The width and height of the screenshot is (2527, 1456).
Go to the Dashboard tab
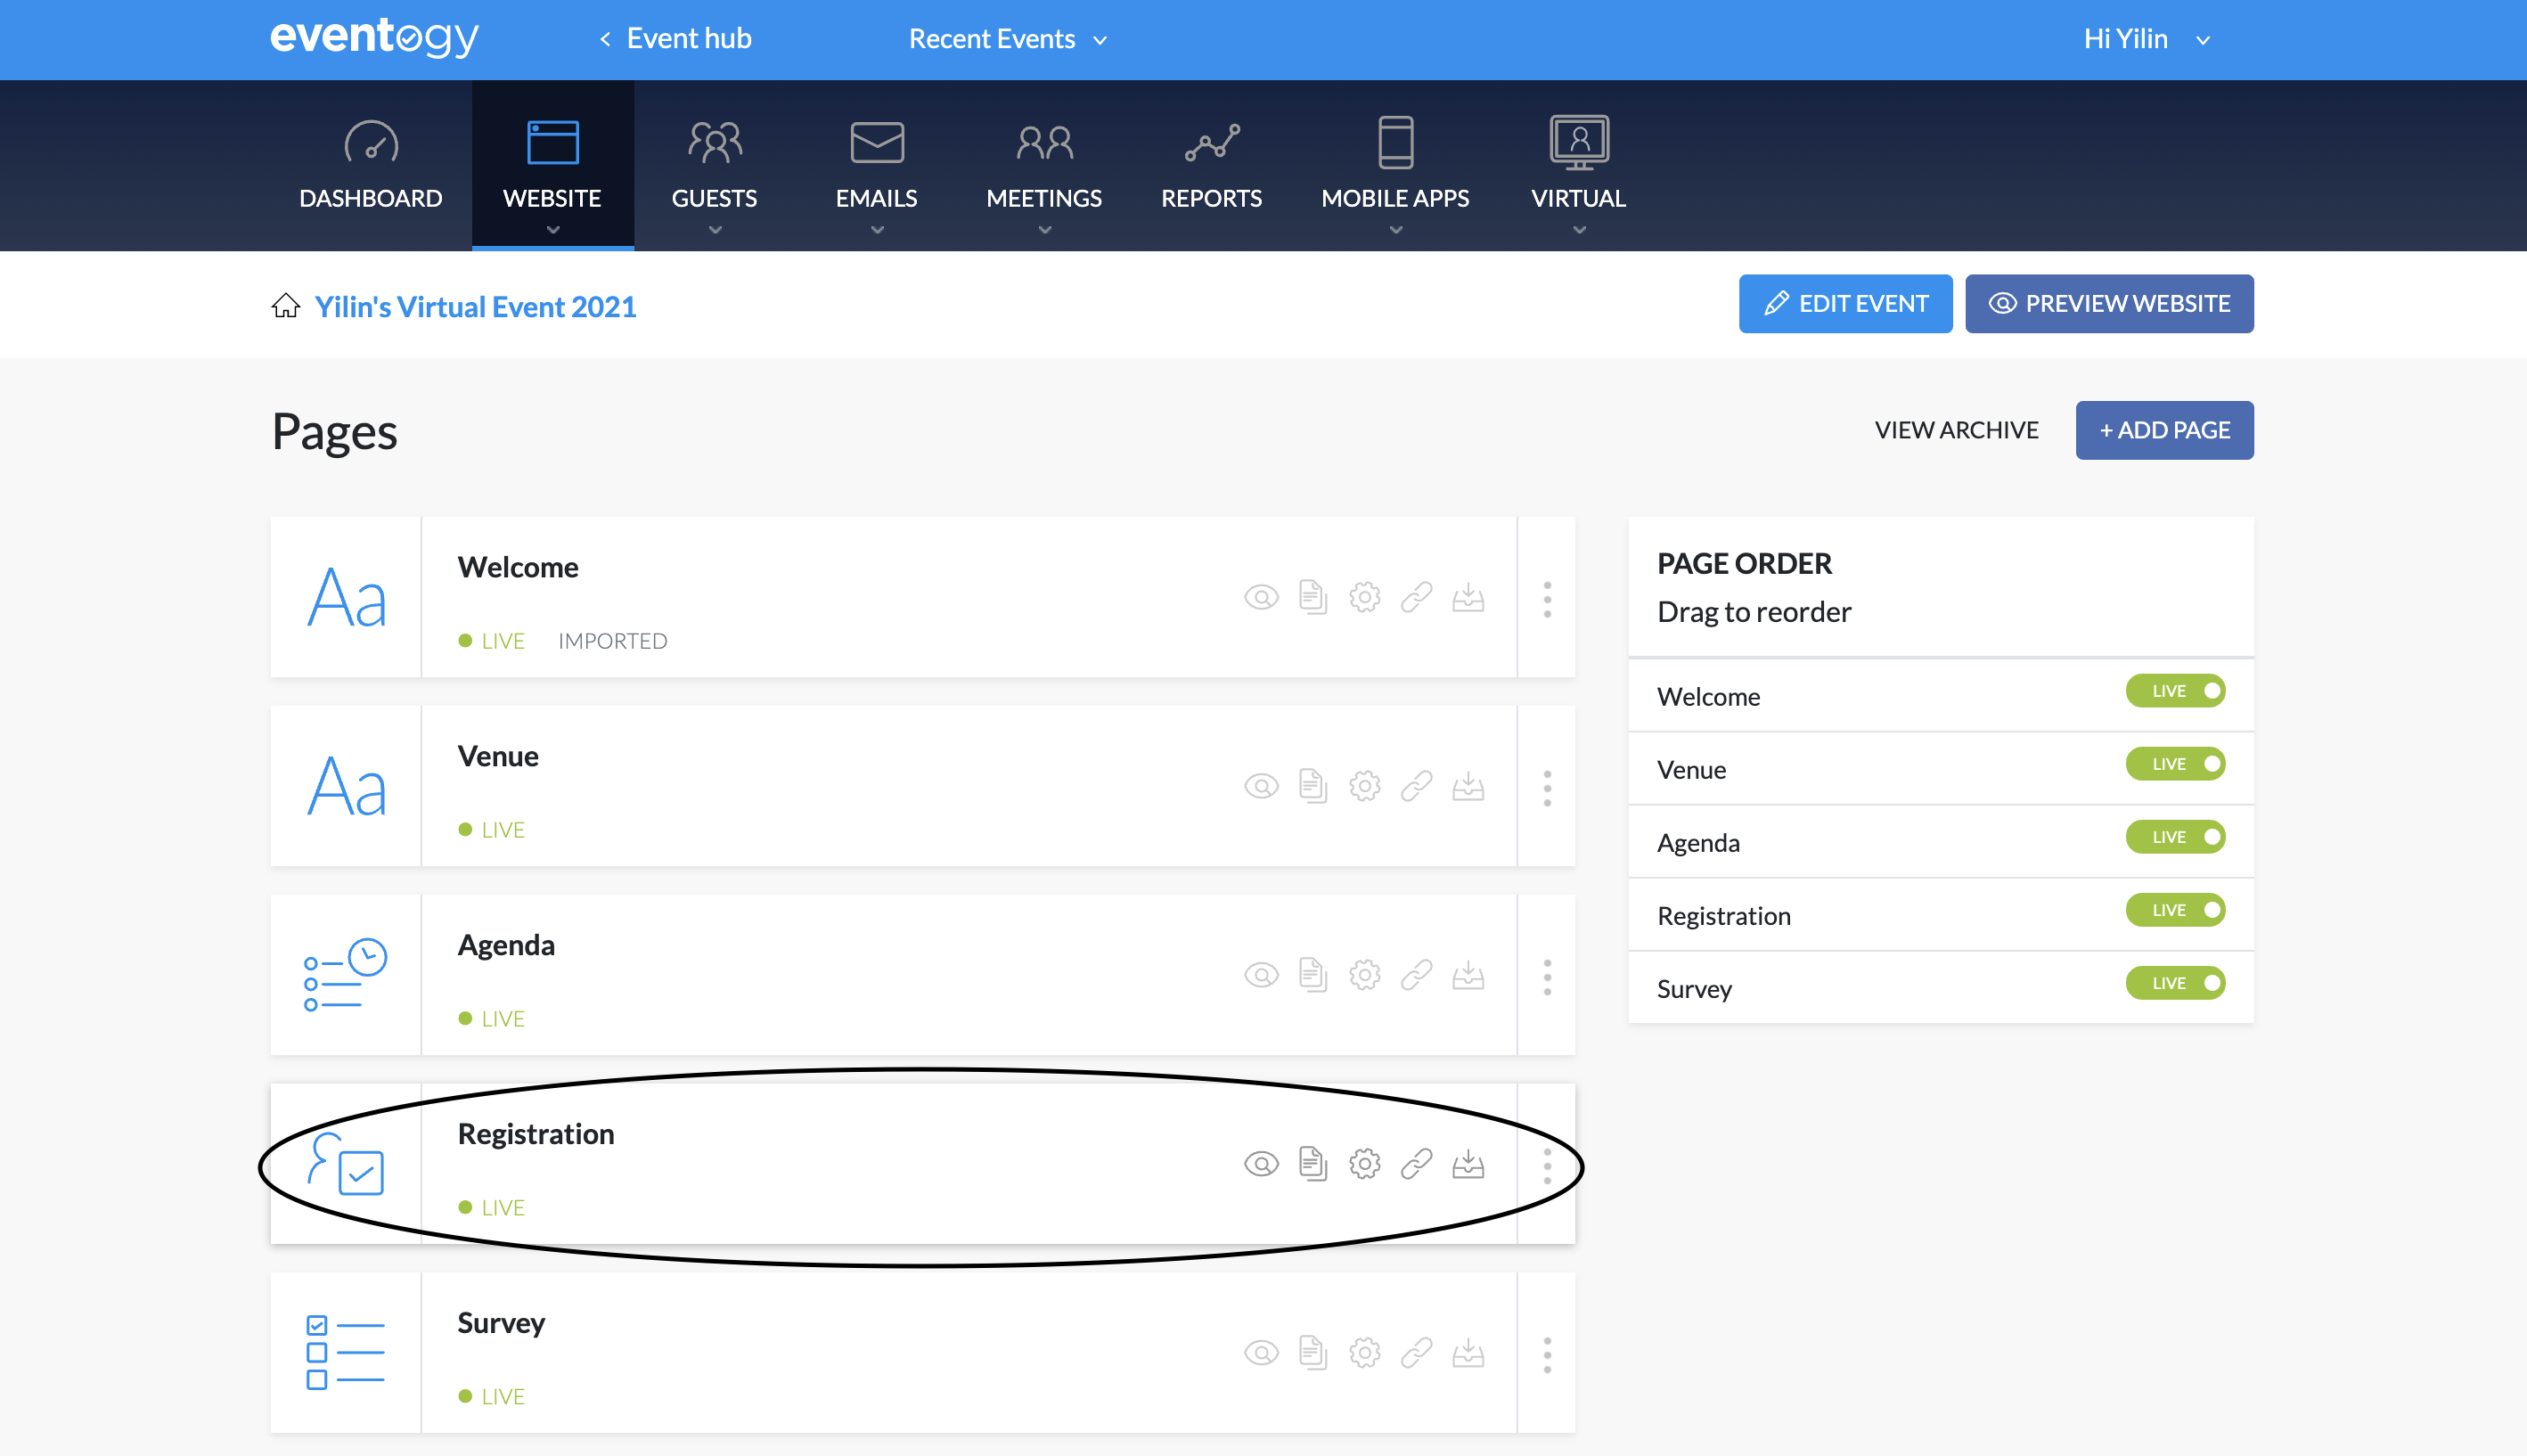[x=371, y=166]
